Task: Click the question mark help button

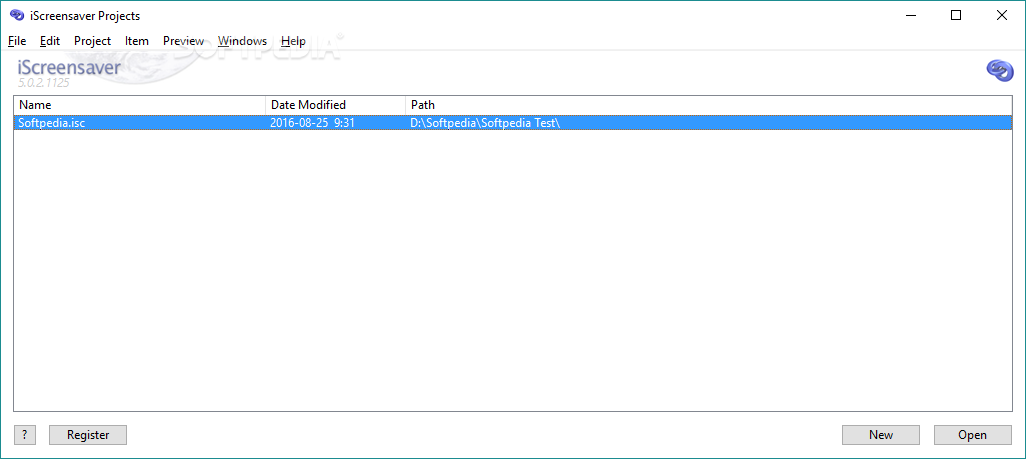Action: (x=24, y=435)
